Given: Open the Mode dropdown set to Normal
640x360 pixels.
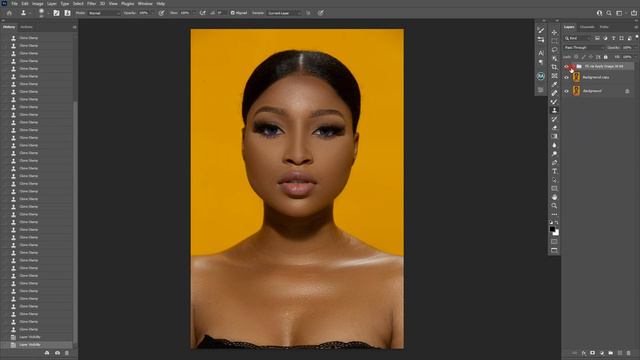Looking at the screenshot, I should tap(104, 13).
